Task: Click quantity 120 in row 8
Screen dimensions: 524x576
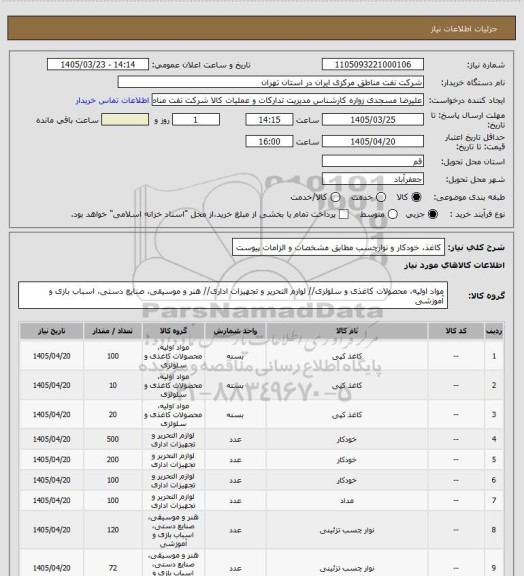Action: [x=112, y=530]
